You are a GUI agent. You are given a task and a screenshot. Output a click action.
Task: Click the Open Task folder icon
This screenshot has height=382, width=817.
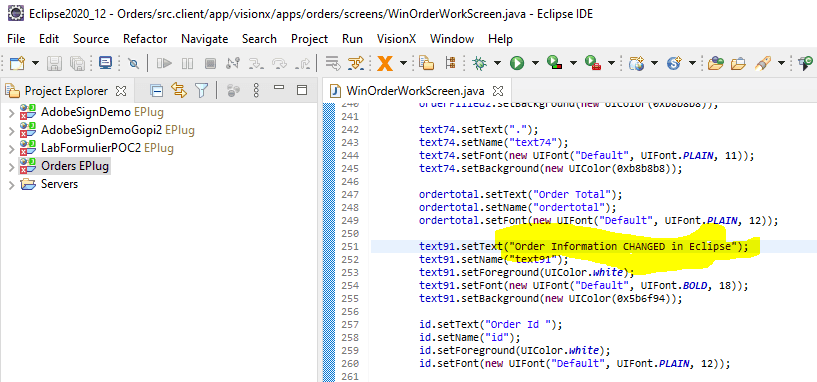[x=738, y=63]
